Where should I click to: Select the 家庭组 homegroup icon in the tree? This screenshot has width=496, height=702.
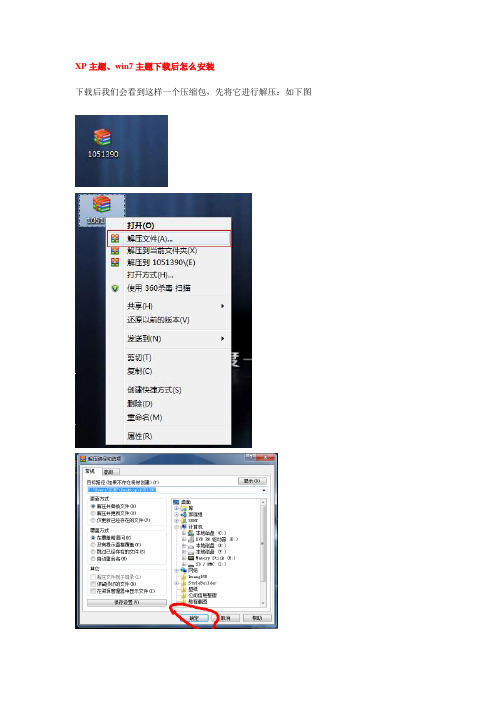(x=184, y=514)
